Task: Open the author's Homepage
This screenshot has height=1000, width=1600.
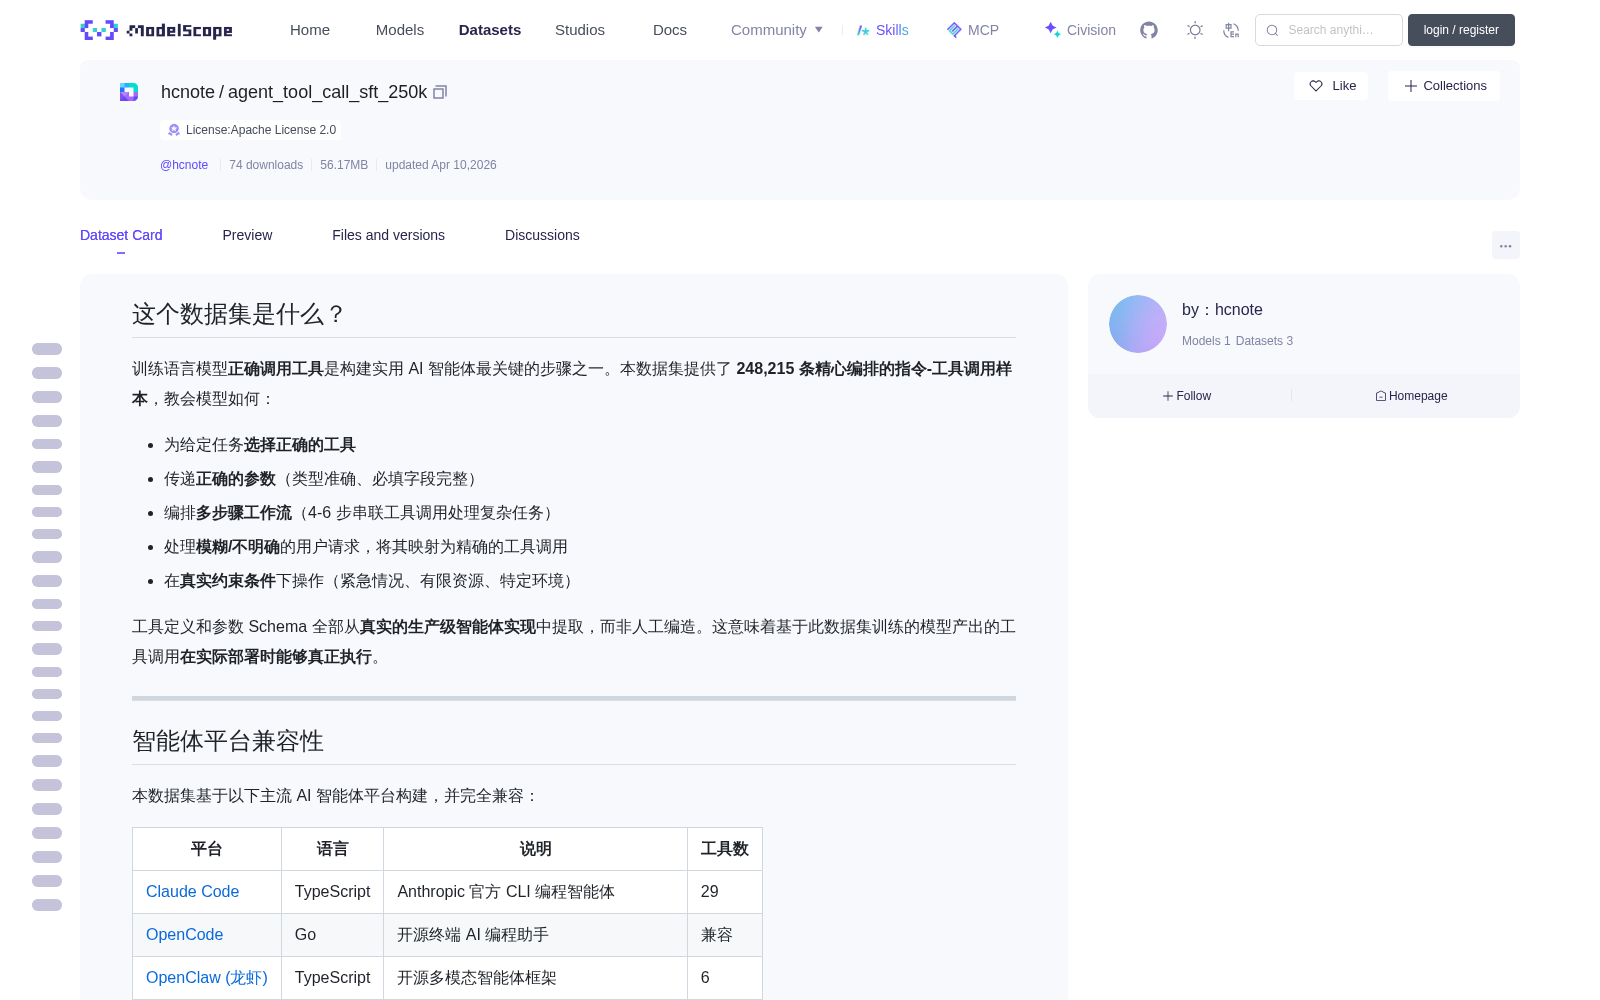Action: pyautogui.click(x=1411, y=396)
